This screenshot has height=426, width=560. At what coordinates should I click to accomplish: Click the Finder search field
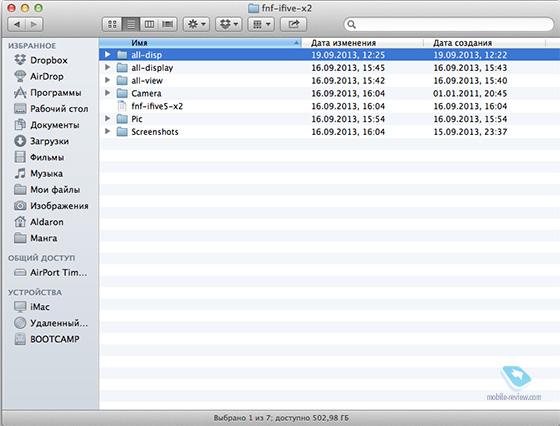click(x=449, y=24)
